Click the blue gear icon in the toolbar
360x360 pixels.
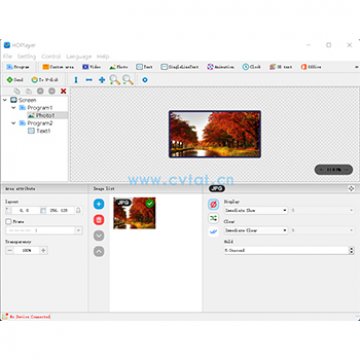click(x=145, y=80)
